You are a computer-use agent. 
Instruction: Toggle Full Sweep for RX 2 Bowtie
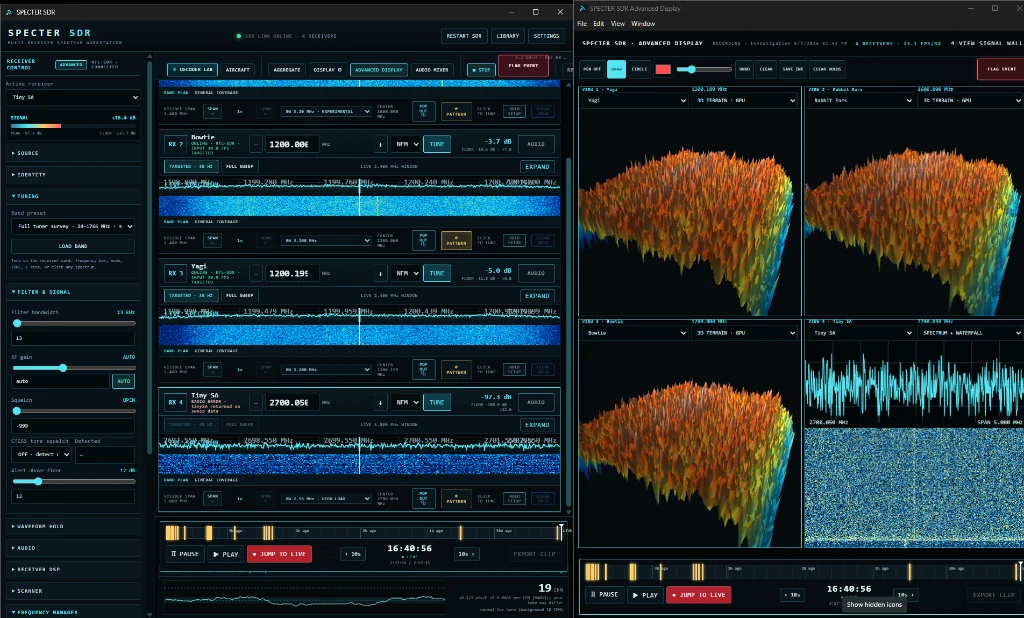pos(240,167)
